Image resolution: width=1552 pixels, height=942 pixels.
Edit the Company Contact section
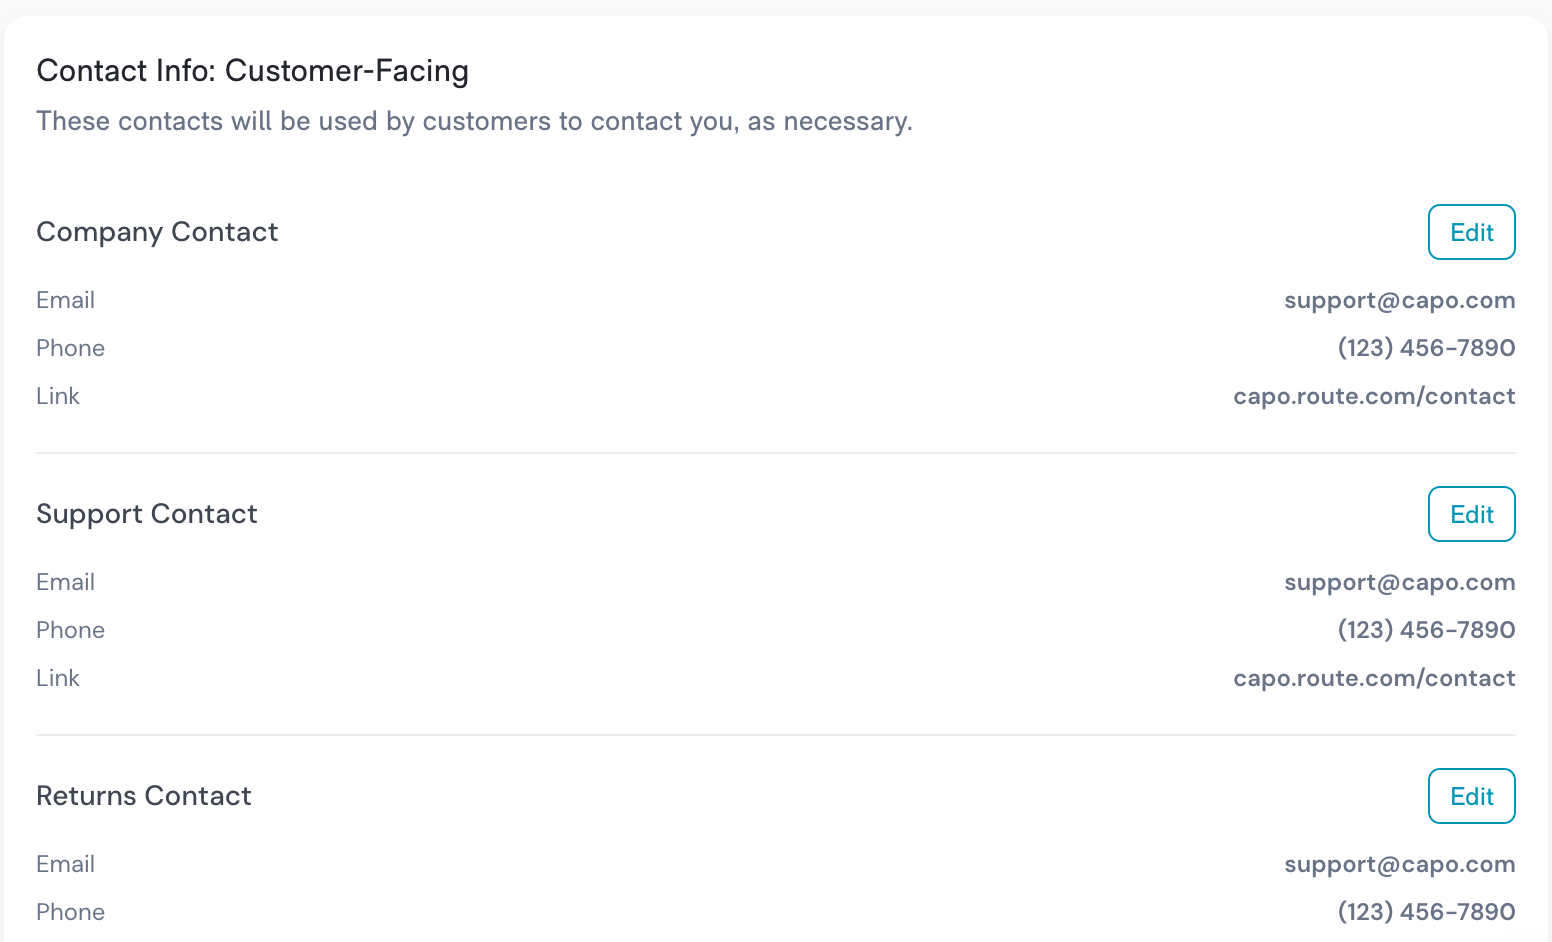click(1471, 232)
